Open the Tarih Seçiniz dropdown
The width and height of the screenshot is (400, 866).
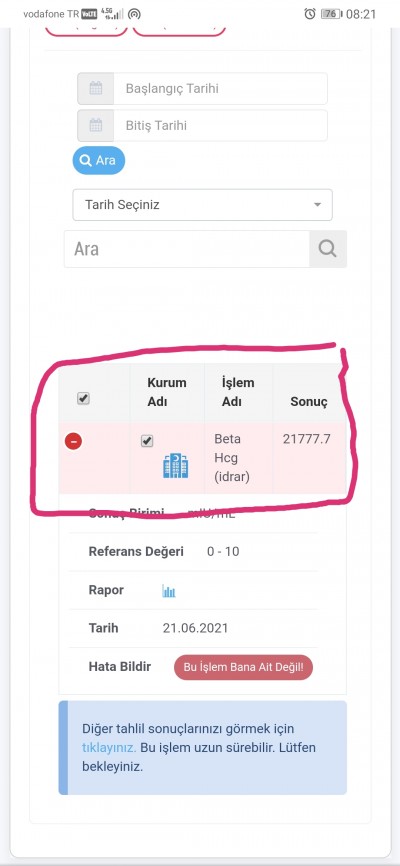[x=203, y=205]
